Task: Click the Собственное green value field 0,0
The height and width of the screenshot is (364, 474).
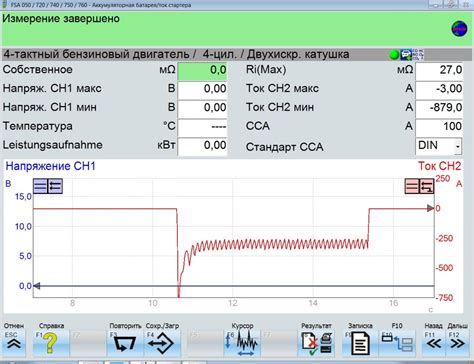Action: [x=202, y=70]
